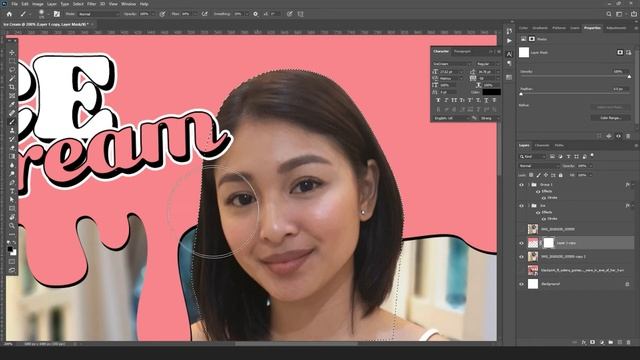Click lock all padlock icon in Layers

[561, 175]
